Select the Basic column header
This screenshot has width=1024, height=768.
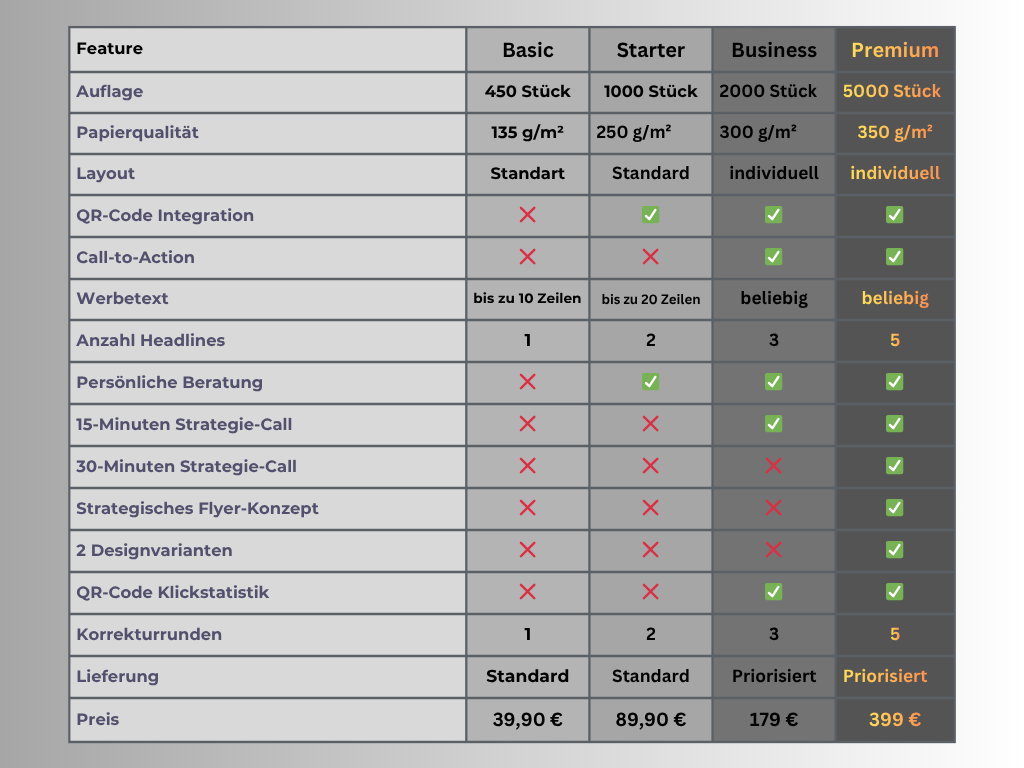point(528,50)
